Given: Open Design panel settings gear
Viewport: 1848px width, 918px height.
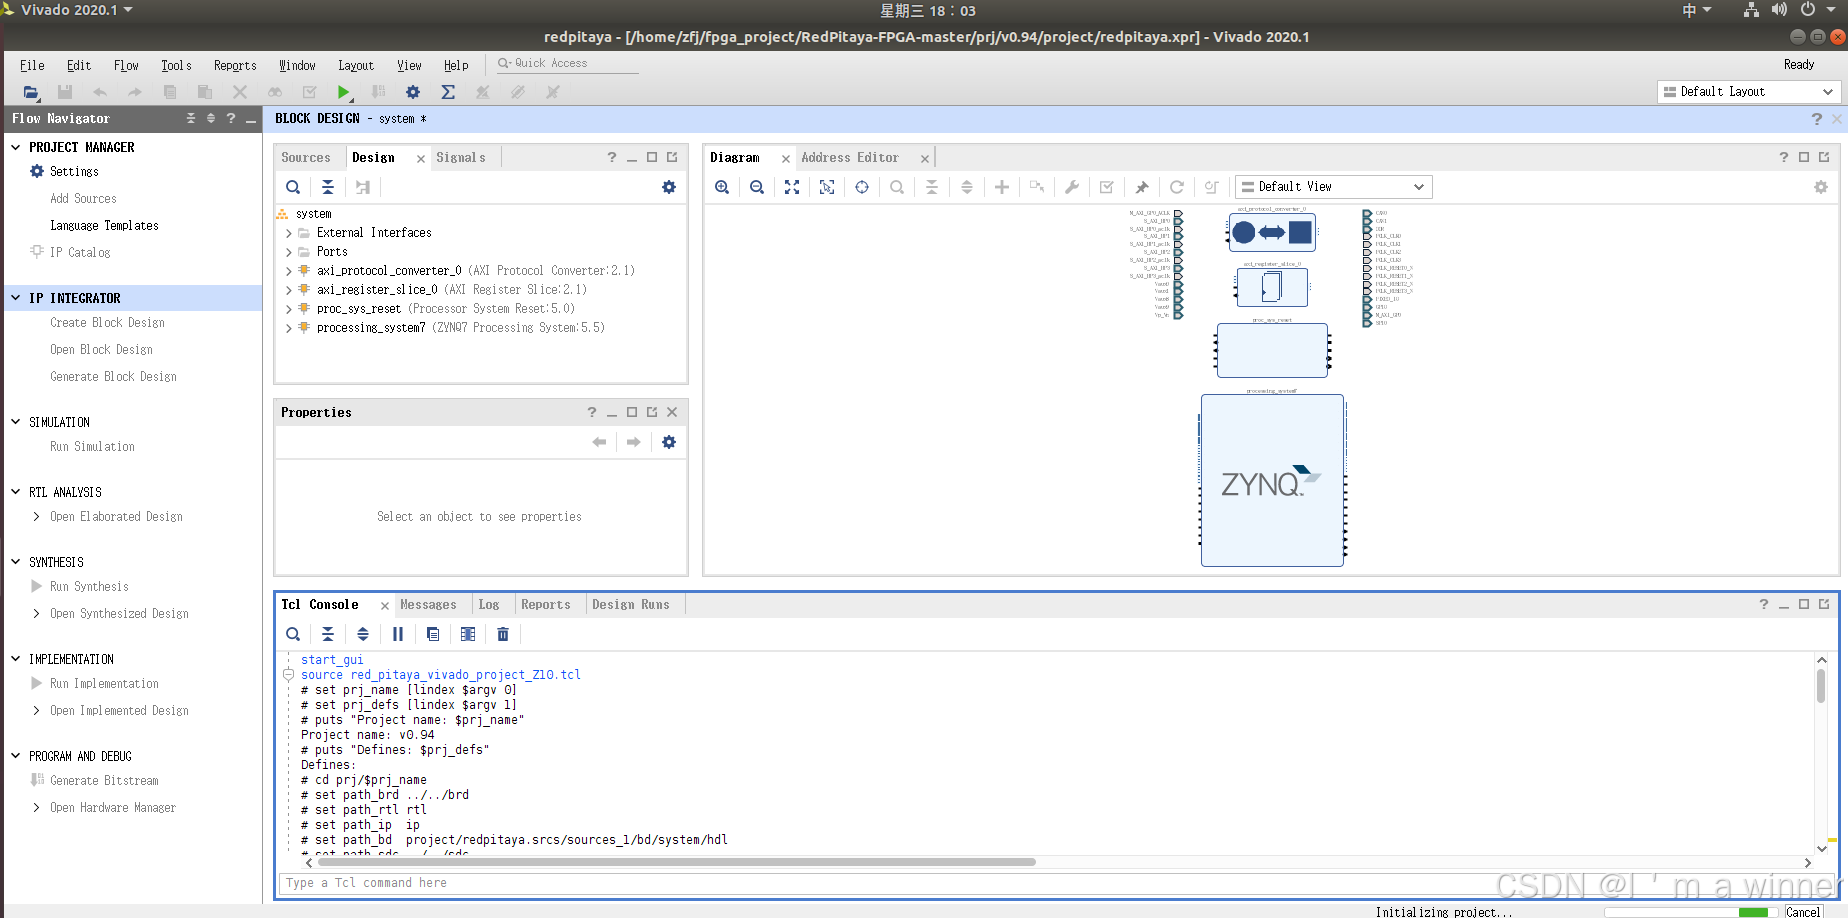Looking at the screenshot, I should tap(669, 187).
